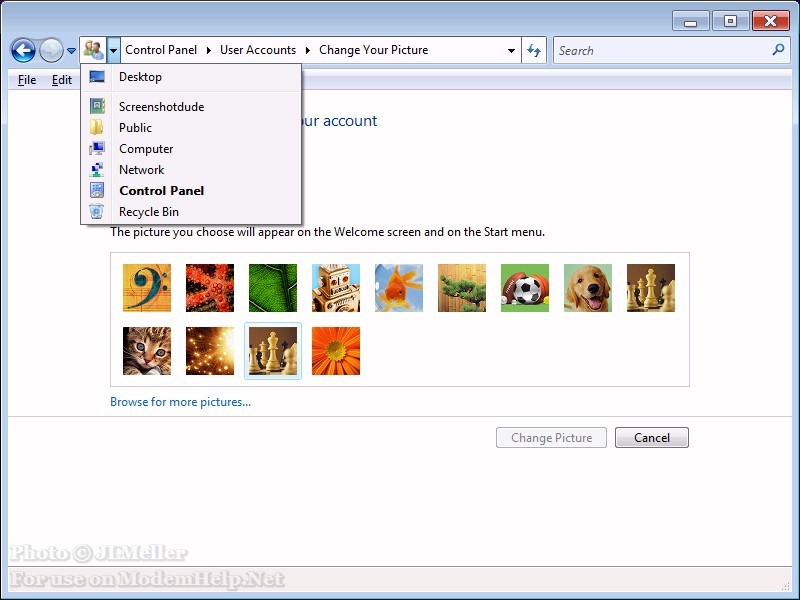Screen dimensions: 800x600
Task: Expand the arrow after Control Panel breadcrumb
Action: (x=208, y=50)
